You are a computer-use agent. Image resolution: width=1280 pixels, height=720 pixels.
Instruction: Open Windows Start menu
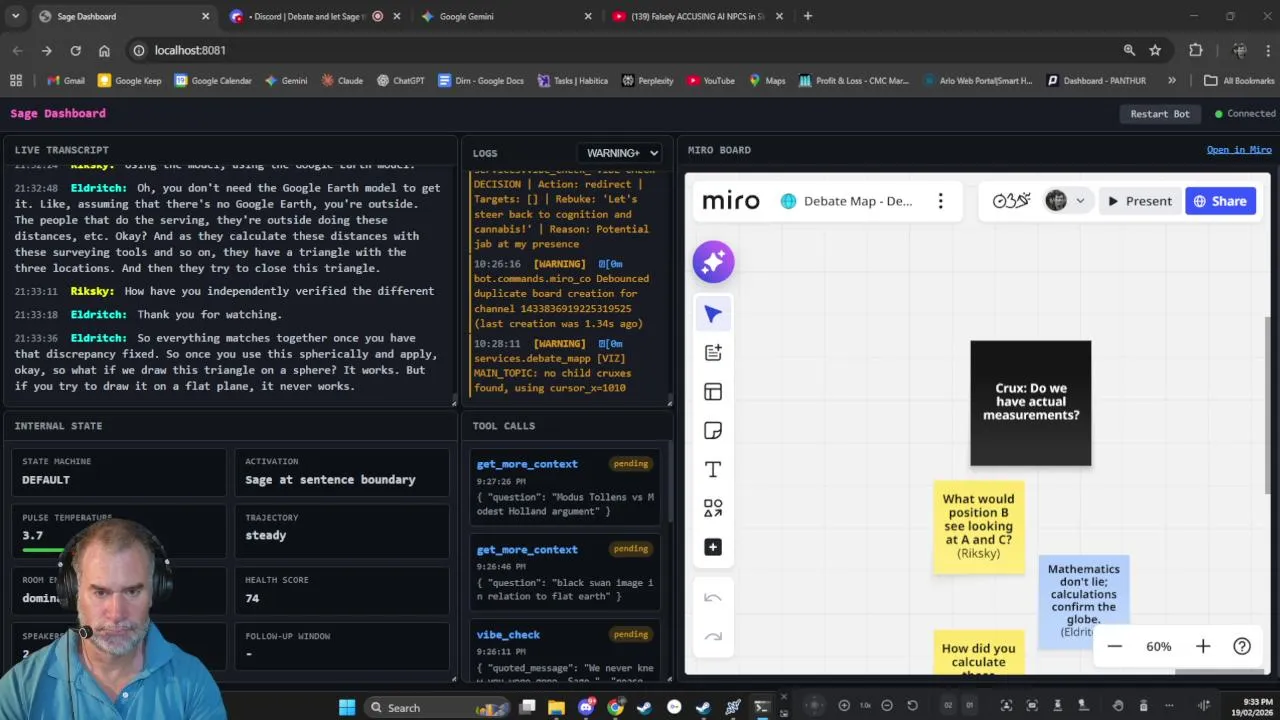(346, 707)
